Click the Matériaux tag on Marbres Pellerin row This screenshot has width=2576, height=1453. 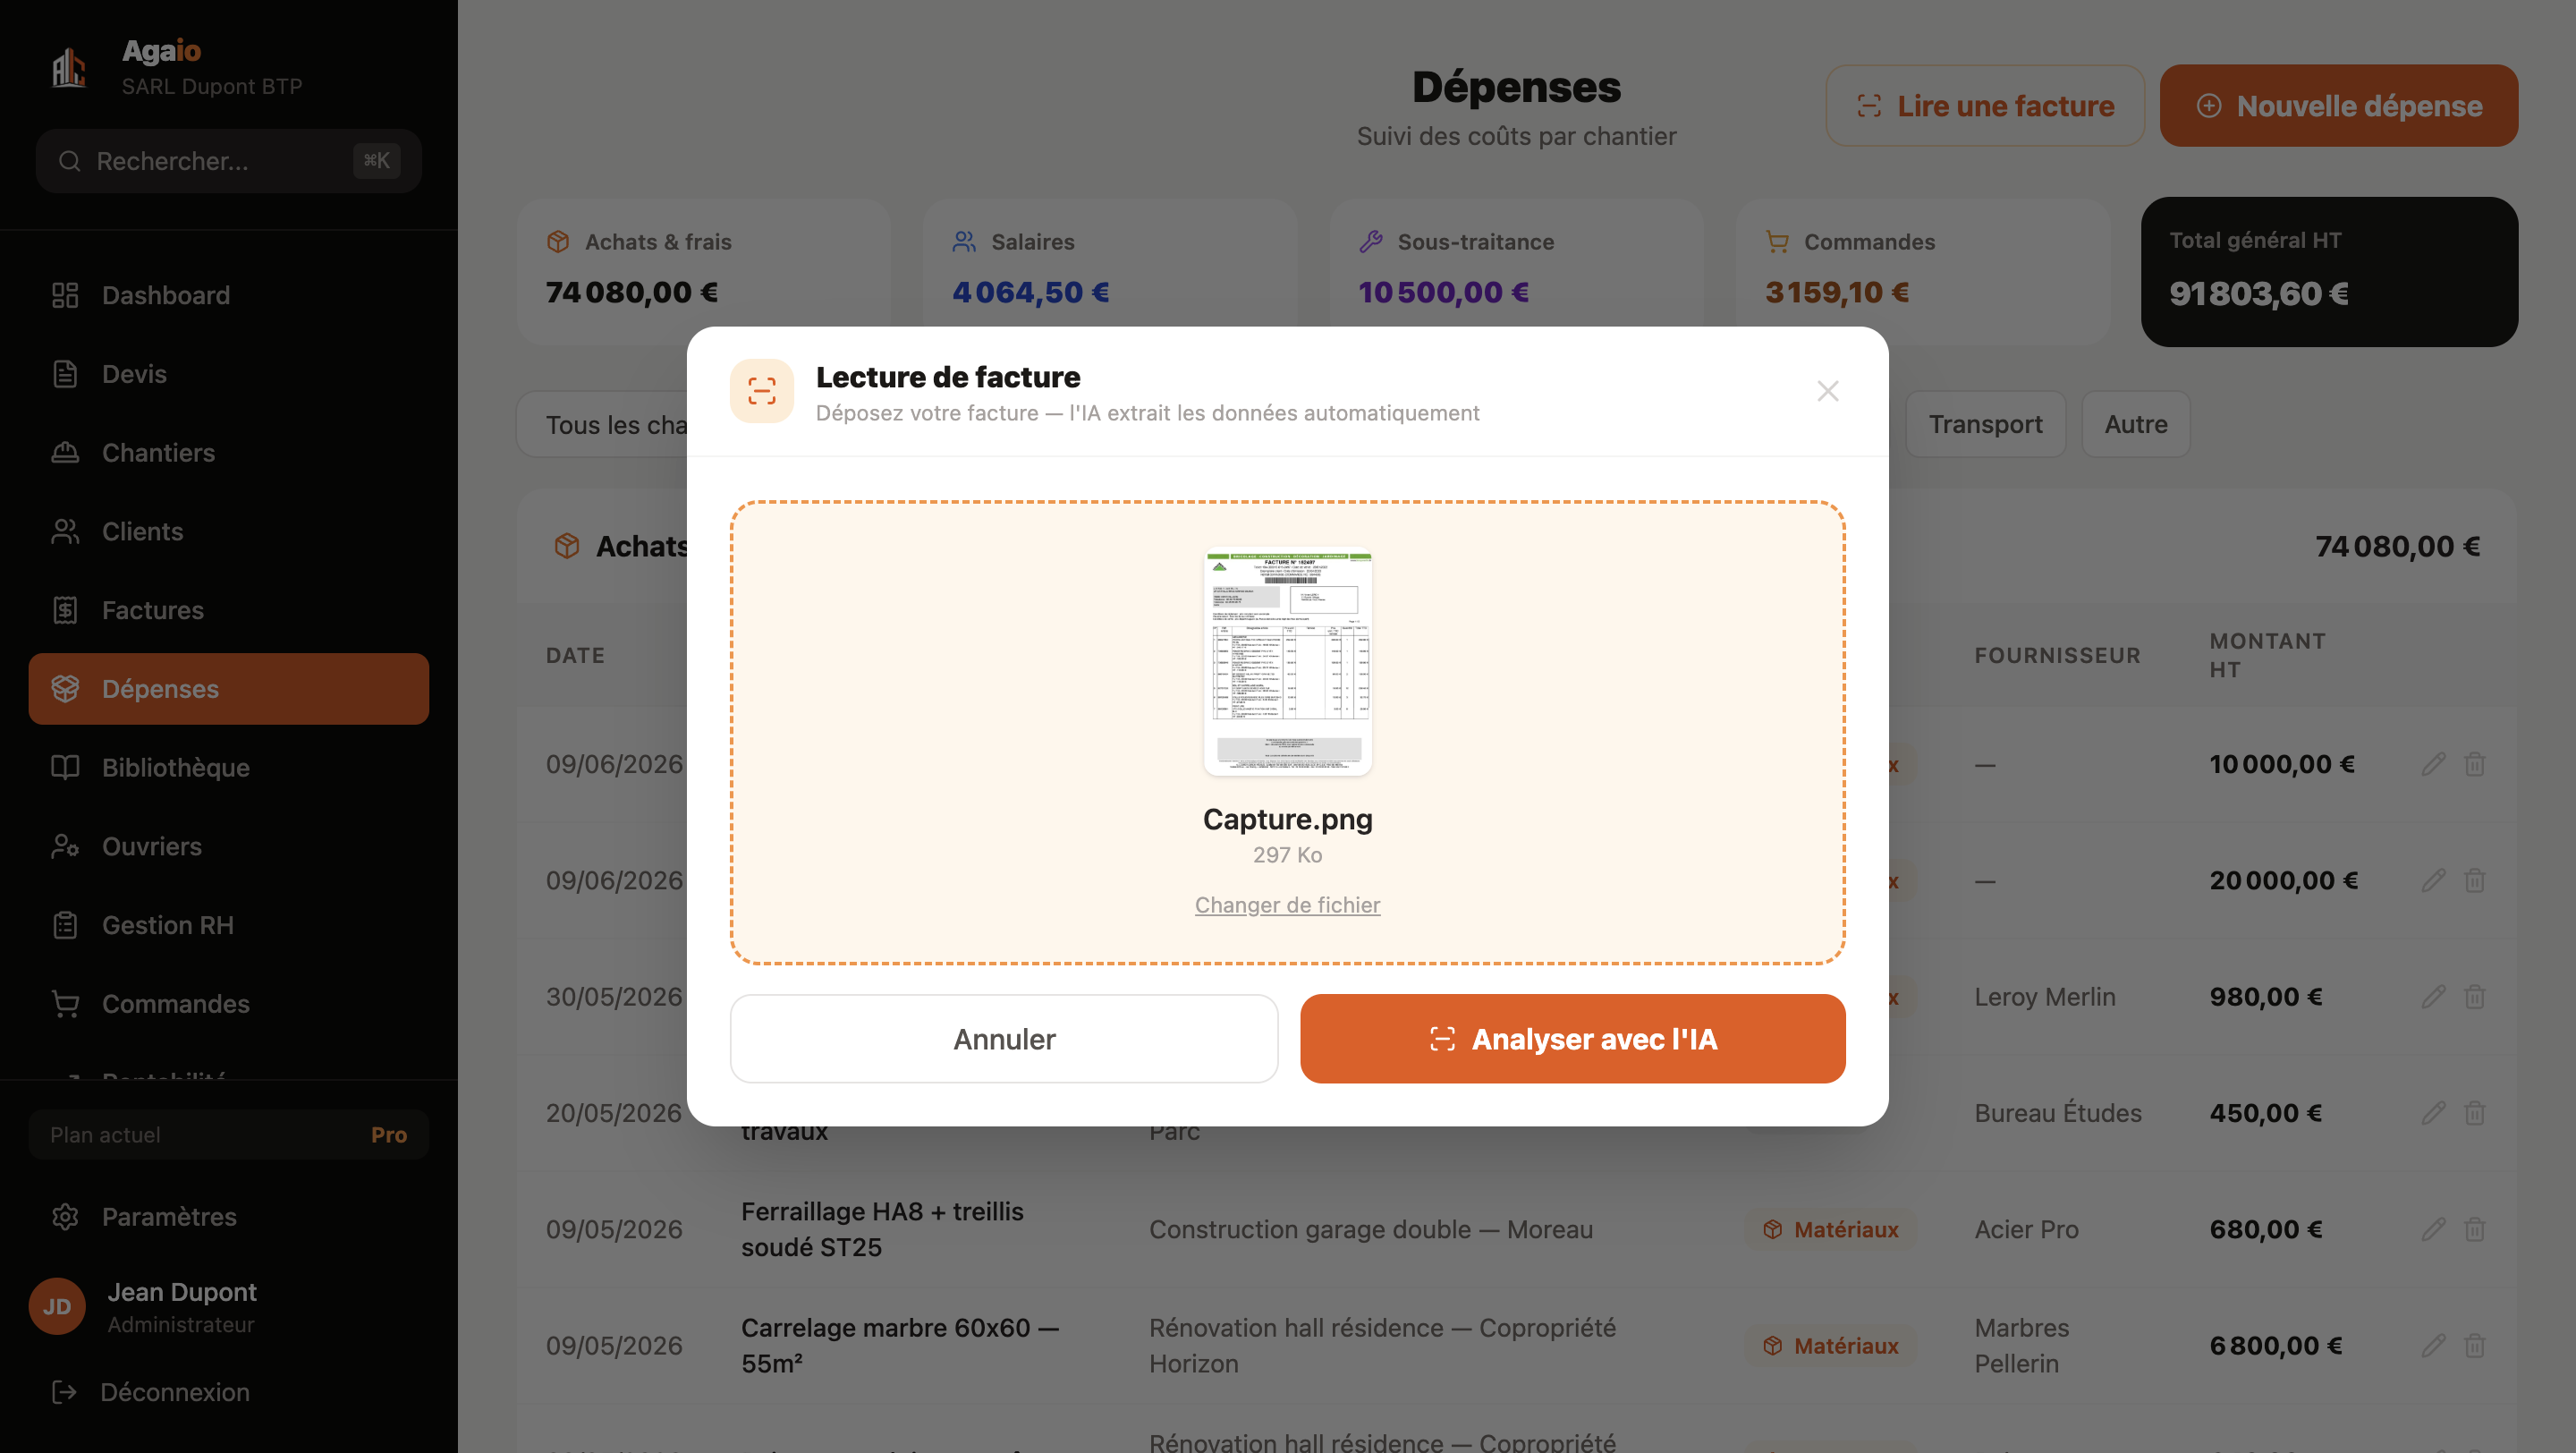1830,1345
